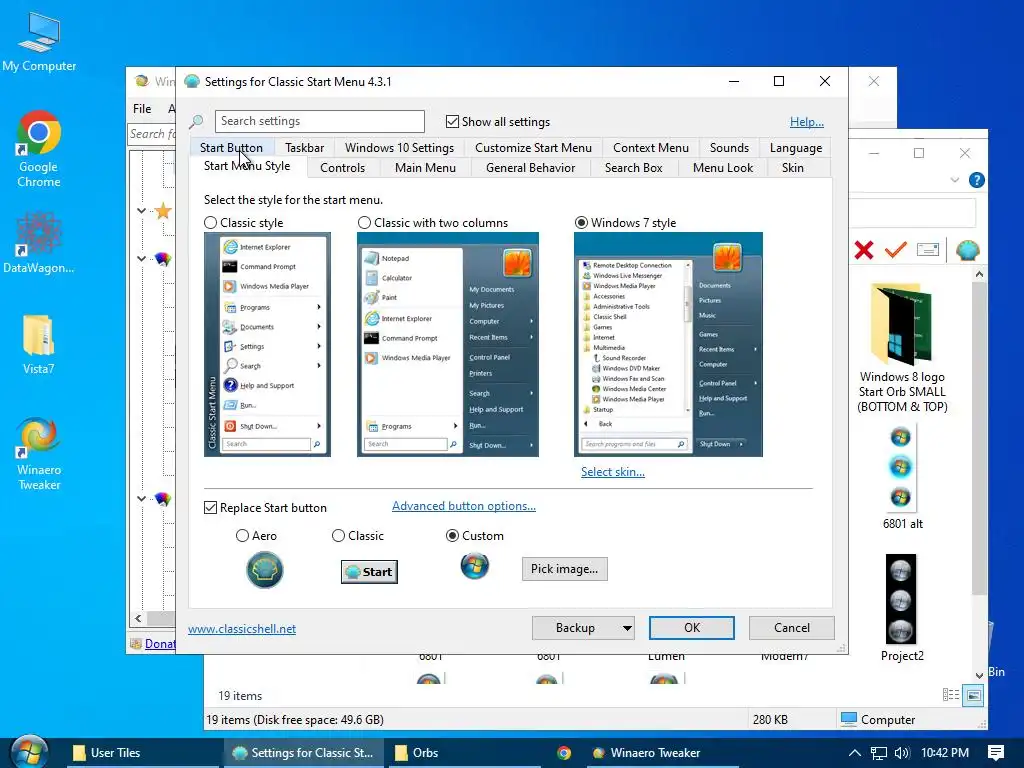Open Google Chrome desktop shortcut

[39, 149]
